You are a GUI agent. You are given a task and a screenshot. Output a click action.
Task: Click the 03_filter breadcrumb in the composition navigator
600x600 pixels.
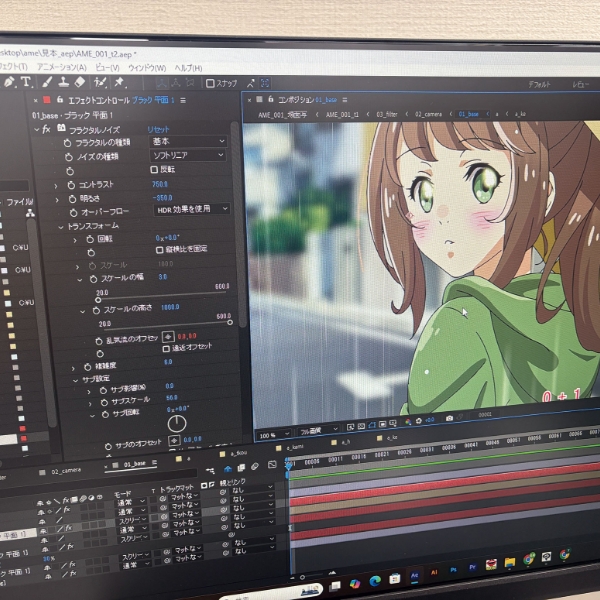pos(386,114)
